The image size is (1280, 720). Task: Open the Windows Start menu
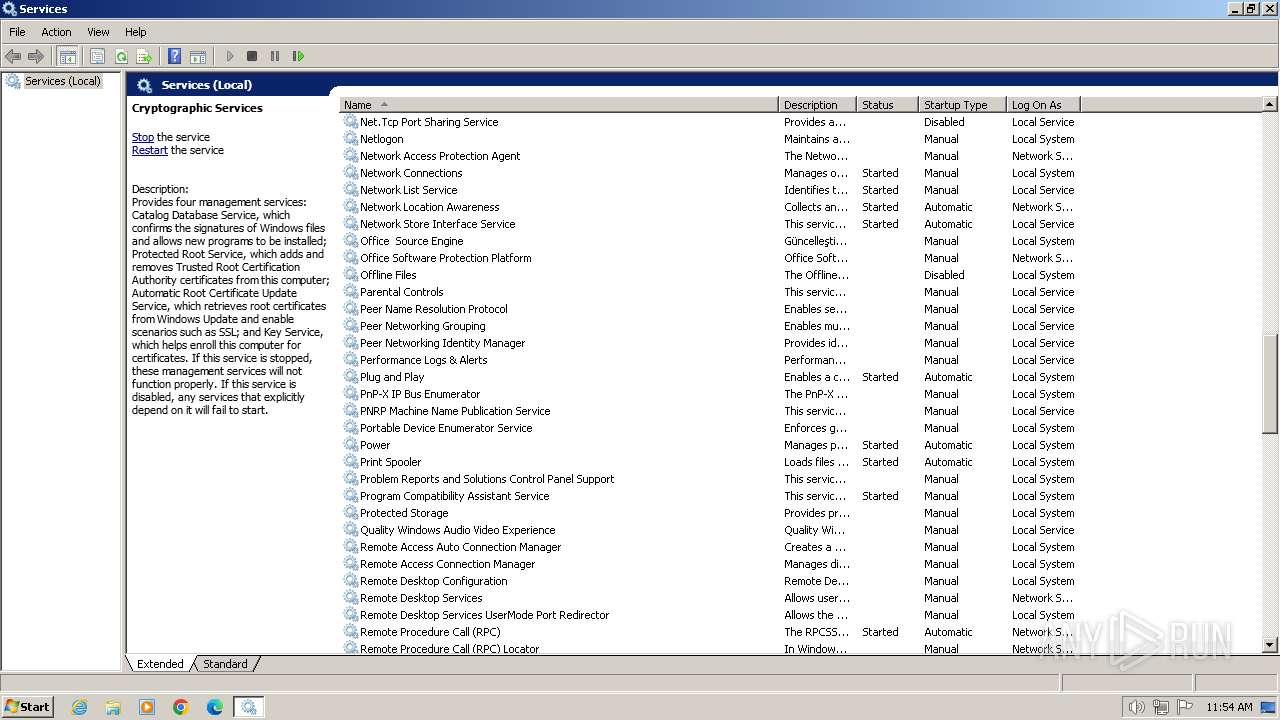pyautogui.click(x=28, y=706)
